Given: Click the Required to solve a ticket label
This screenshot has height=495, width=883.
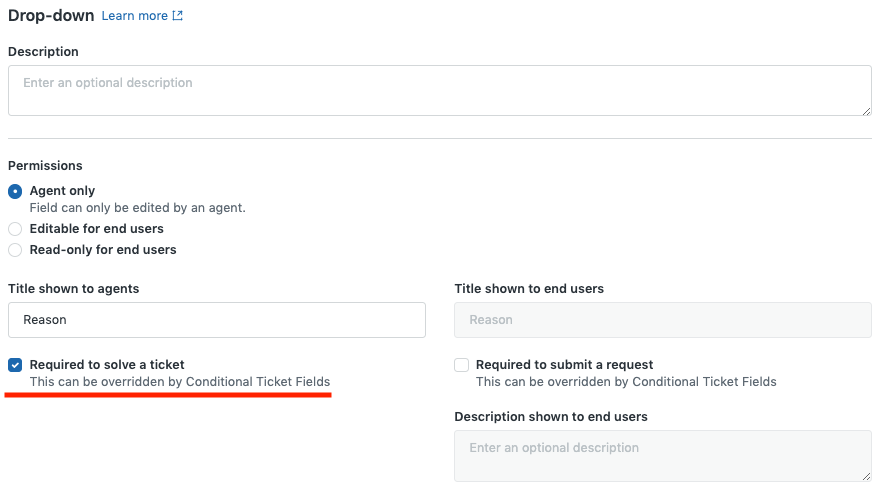Looking at the screenshot, I should click(107, 365).
